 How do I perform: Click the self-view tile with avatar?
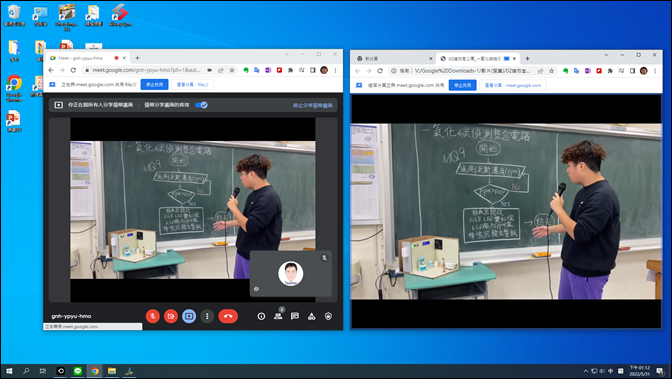[291, 274]
